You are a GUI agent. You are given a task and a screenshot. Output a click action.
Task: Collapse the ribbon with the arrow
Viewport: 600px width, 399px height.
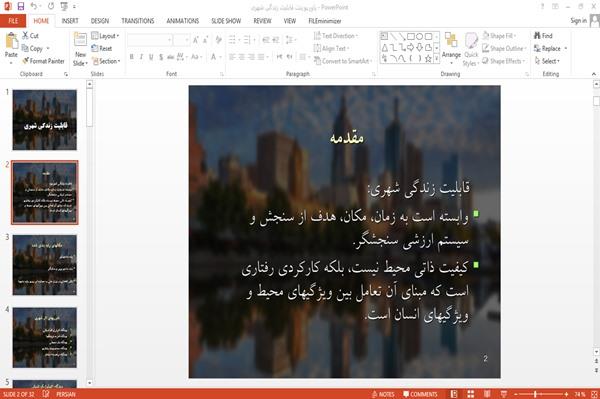pyautogui.click(x=593, y=74)
